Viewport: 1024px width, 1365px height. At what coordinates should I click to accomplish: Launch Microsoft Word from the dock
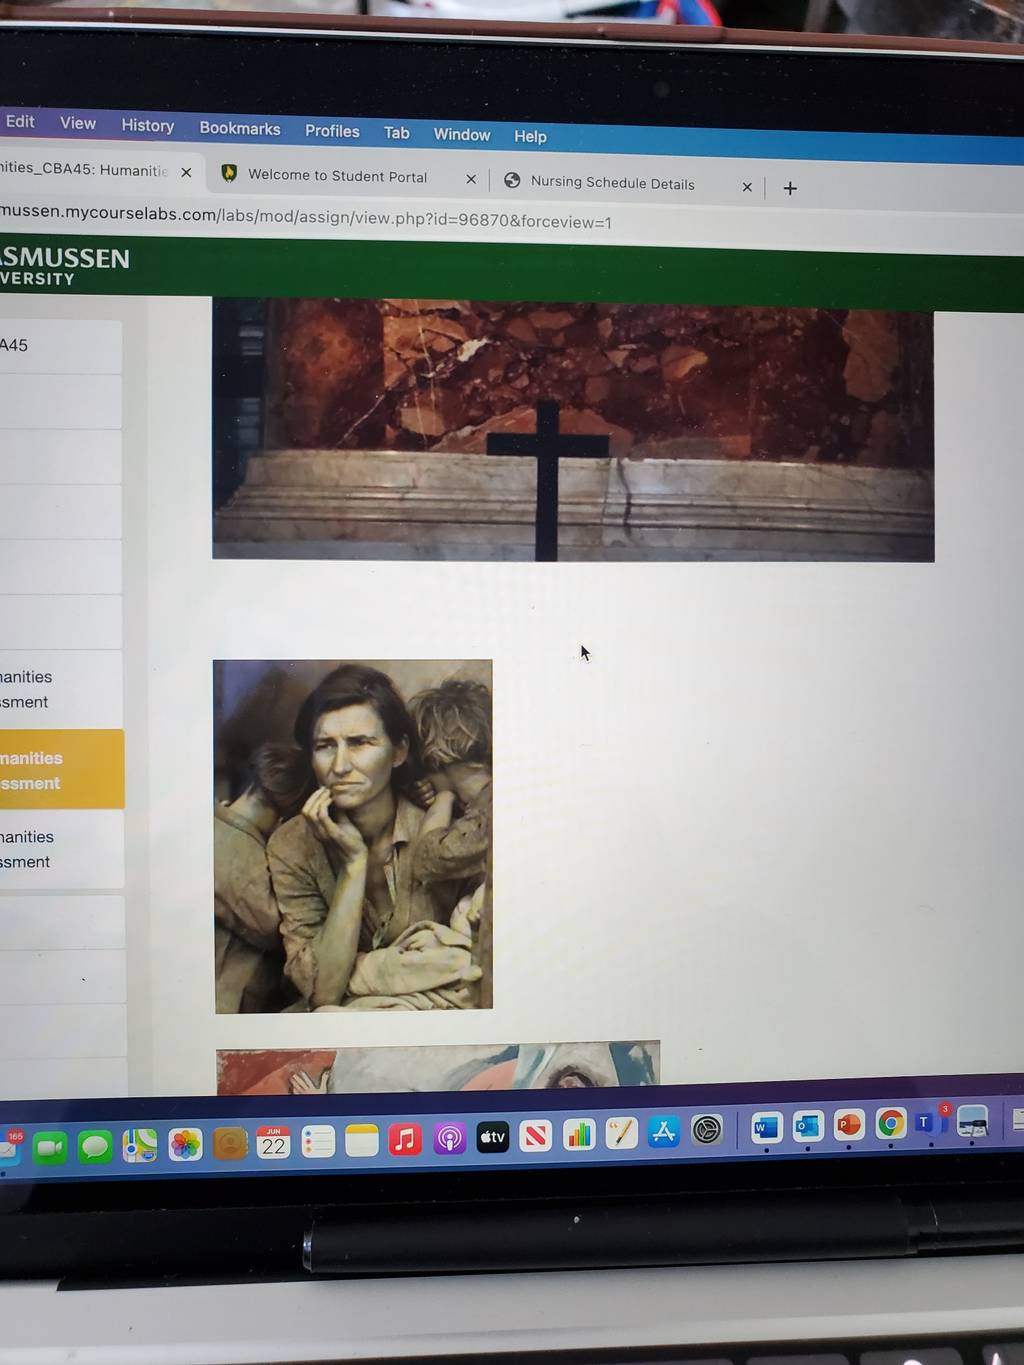click(766, 1128)
